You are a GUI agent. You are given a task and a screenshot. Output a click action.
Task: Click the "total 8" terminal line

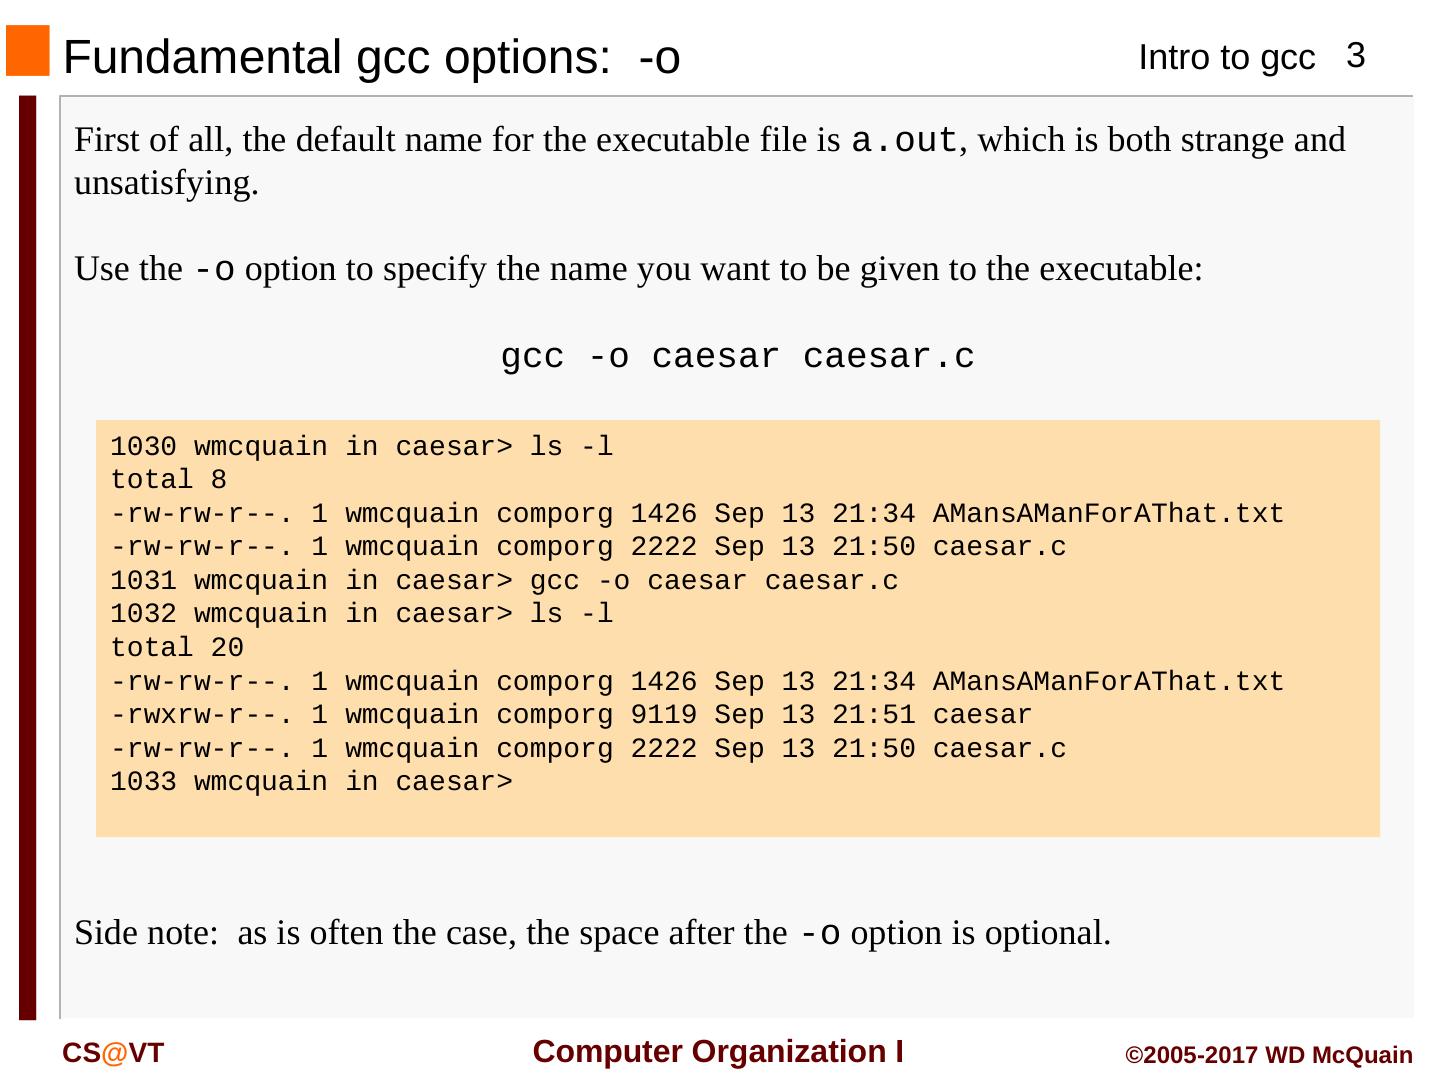[168, 480]
